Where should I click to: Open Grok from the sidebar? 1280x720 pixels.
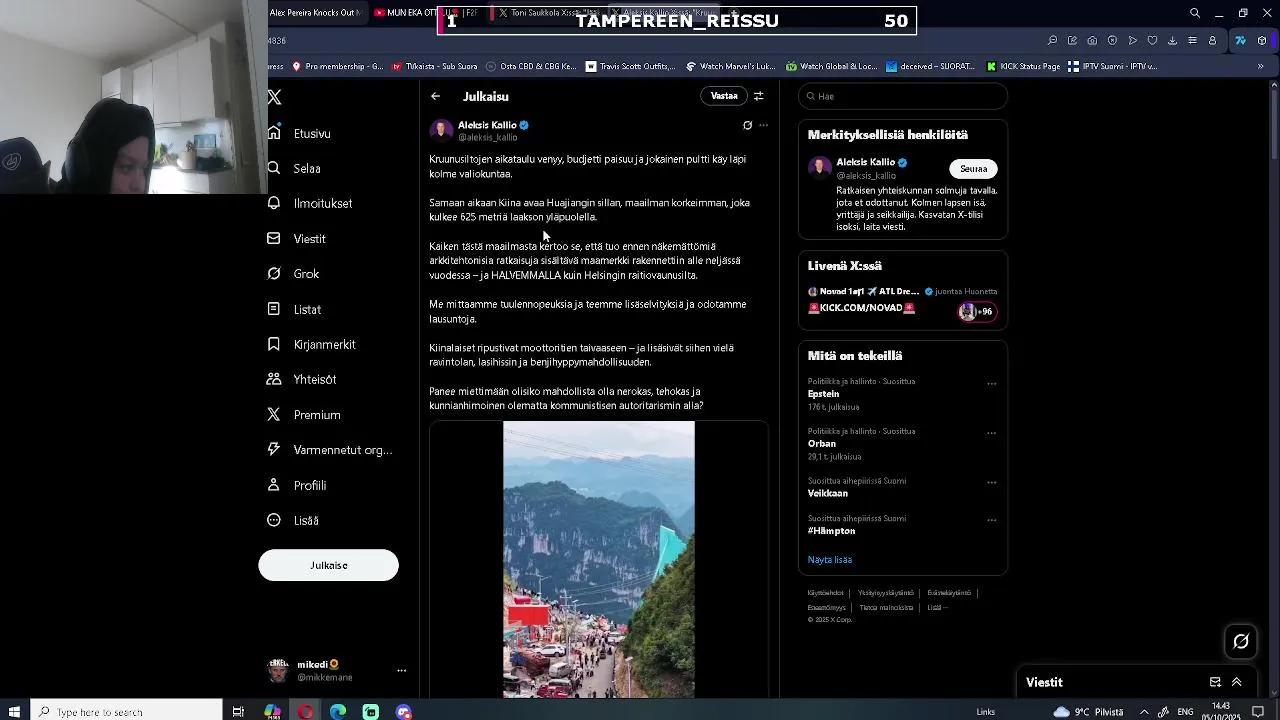tap(306, 274)
